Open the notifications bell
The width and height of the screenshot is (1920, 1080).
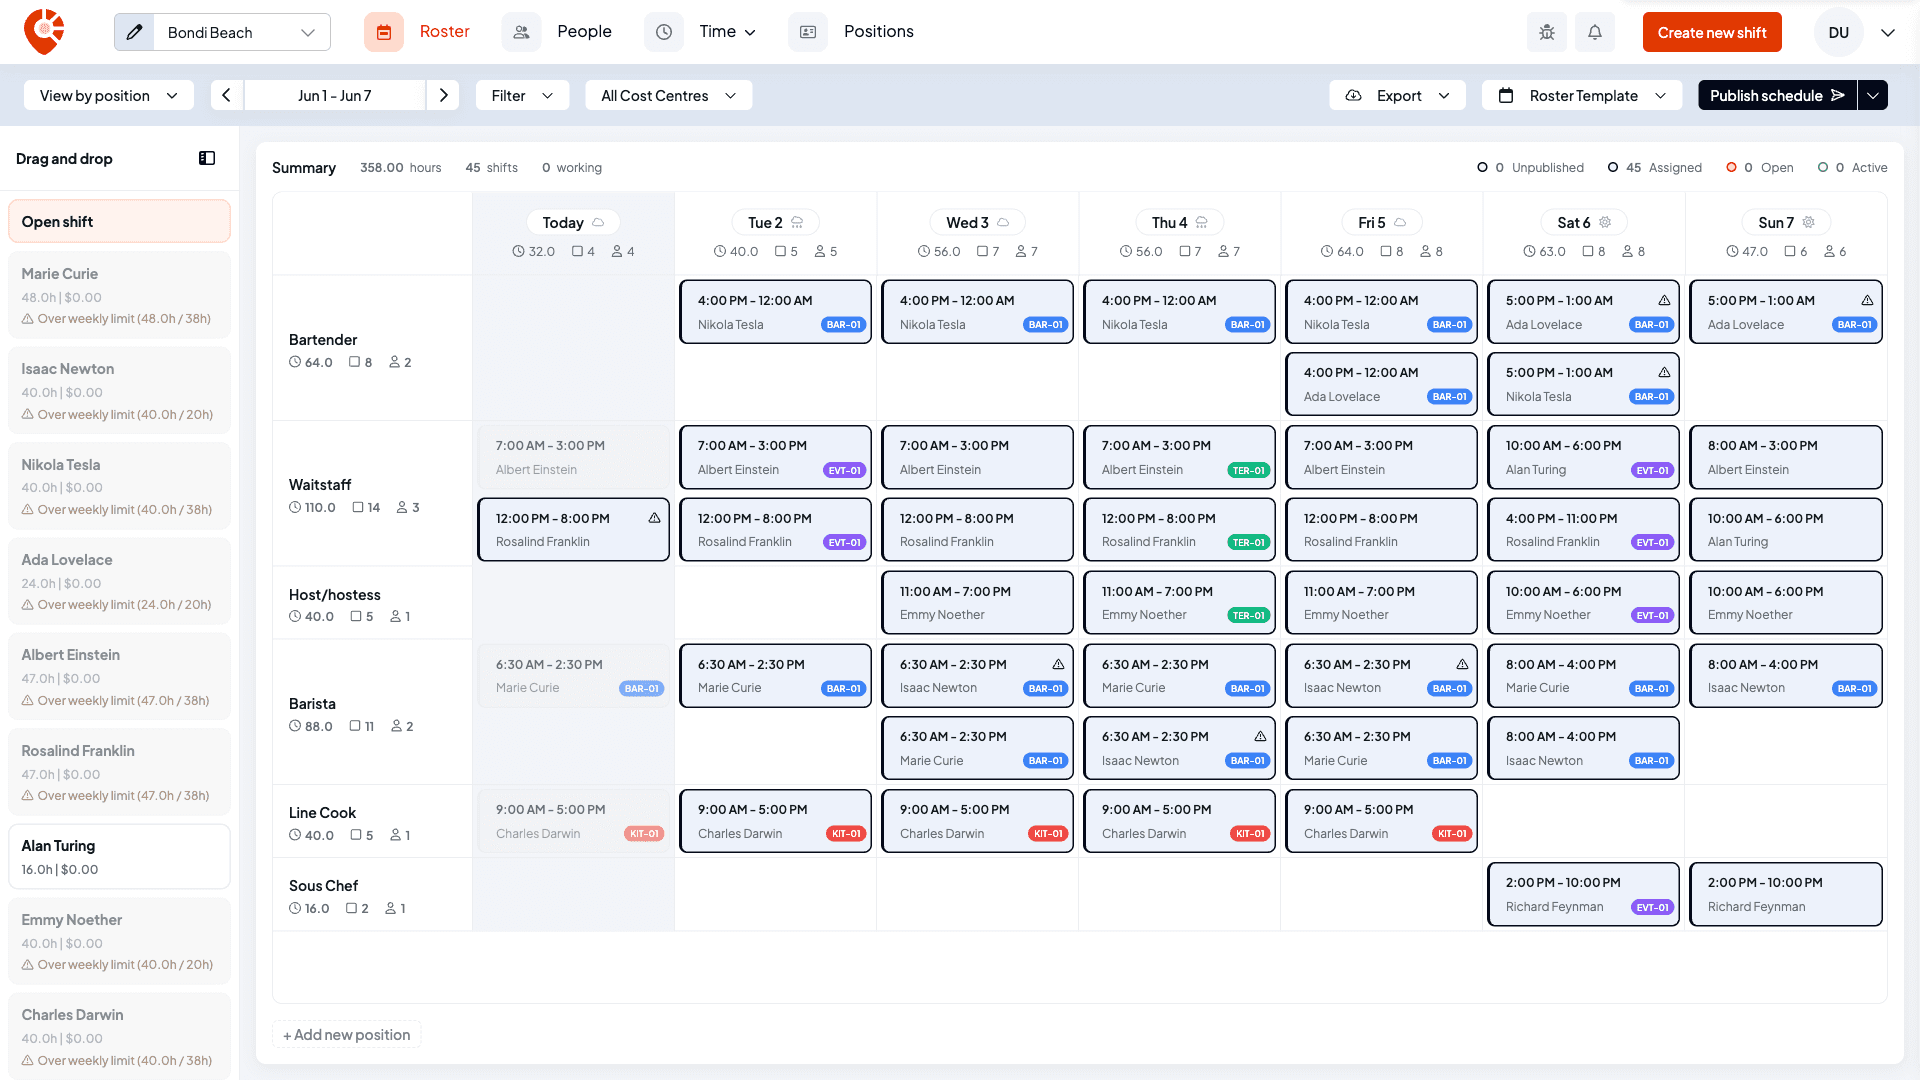(1595, 32)
